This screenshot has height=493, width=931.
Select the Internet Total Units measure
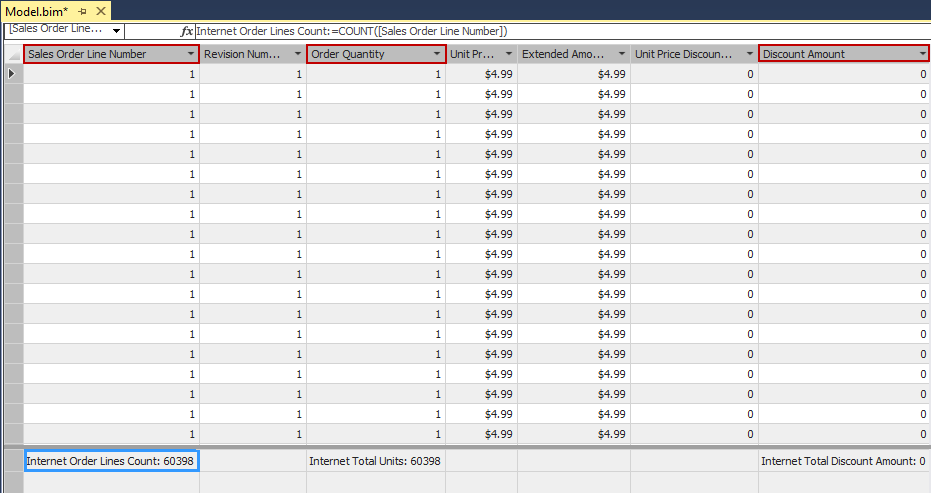pos(375,461)
